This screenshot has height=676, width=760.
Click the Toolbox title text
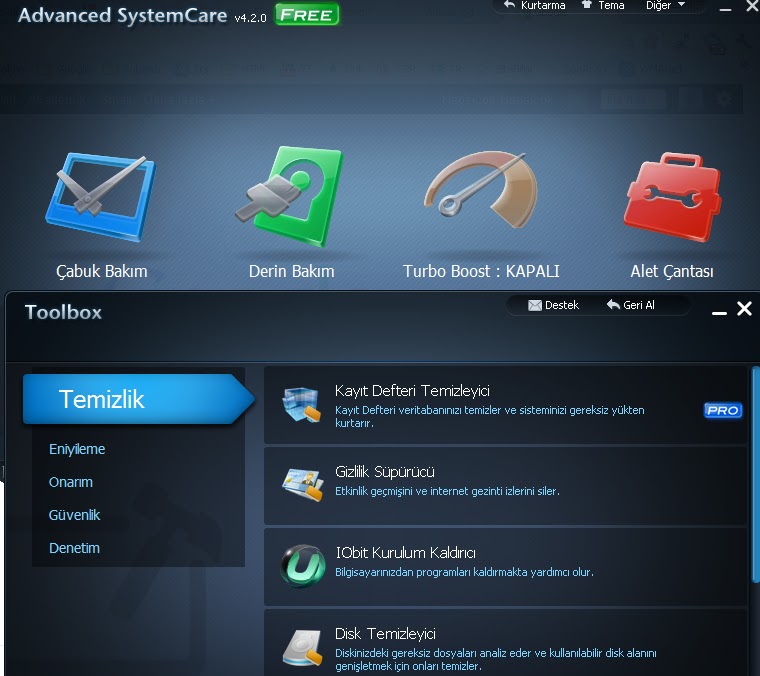[x=63, y=312]
